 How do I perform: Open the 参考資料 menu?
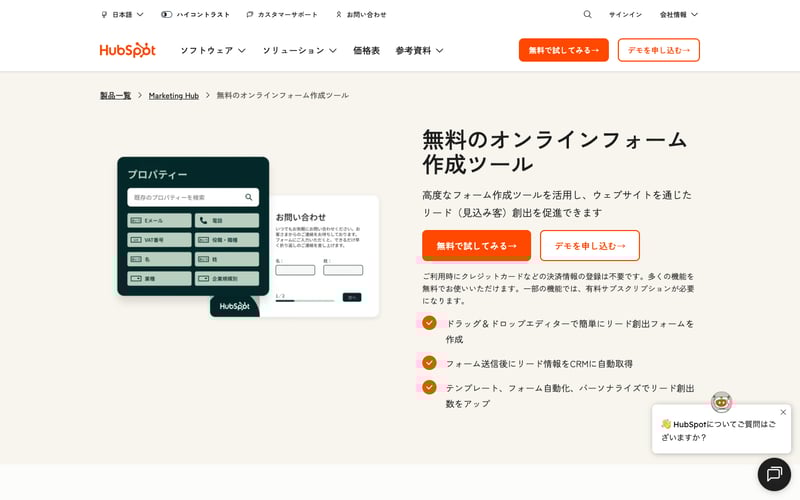point(419,51)
